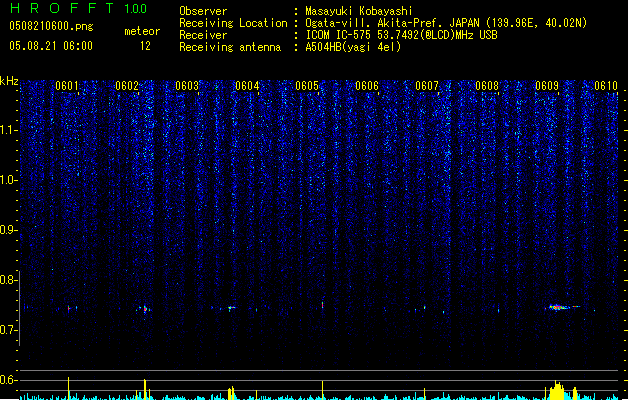The height and width of the screenshot is (400, 629).
Task: Click the 0609 time marker
Action: pyautogui.click(x=547, y=86)
